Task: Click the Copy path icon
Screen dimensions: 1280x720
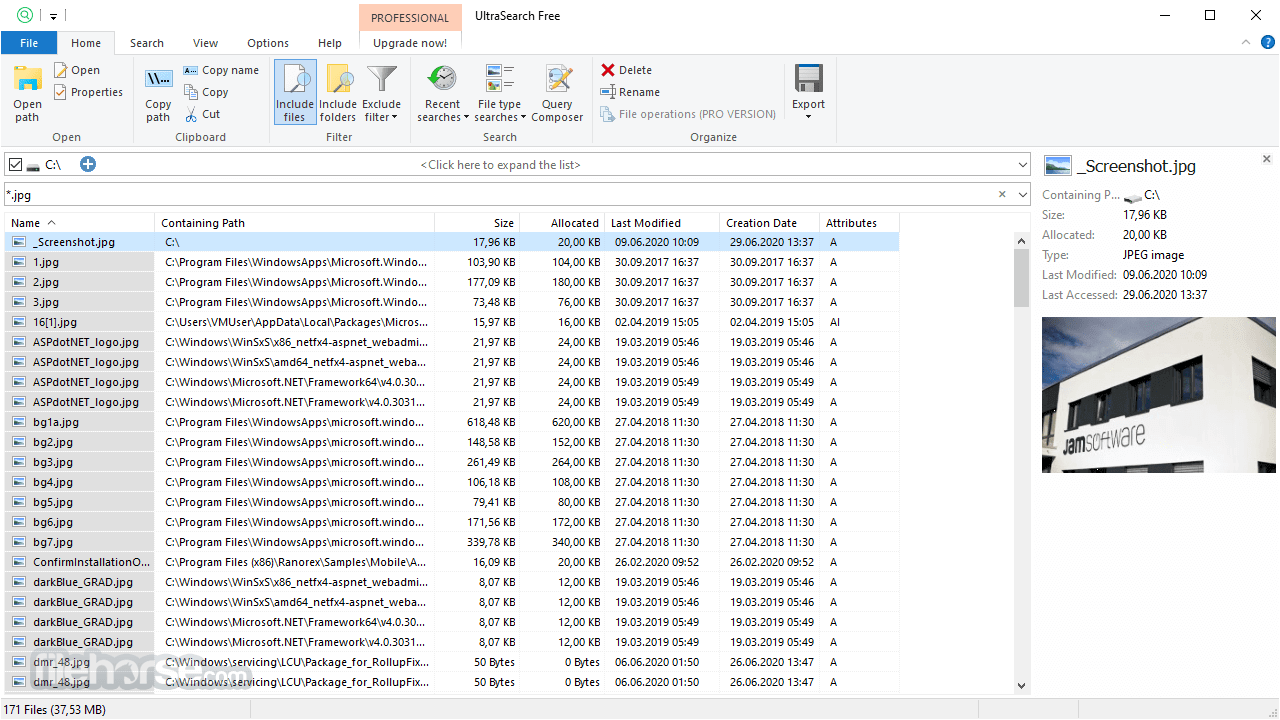Action: (158, 80)
